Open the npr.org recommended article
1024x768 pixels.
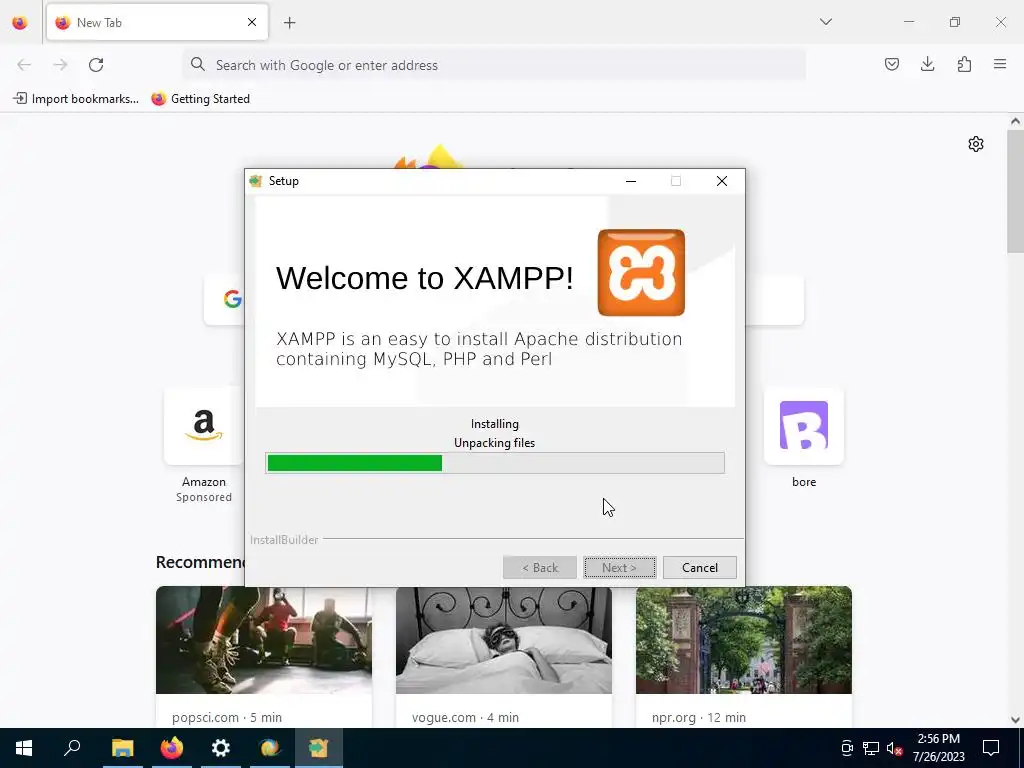click(744, 657)
